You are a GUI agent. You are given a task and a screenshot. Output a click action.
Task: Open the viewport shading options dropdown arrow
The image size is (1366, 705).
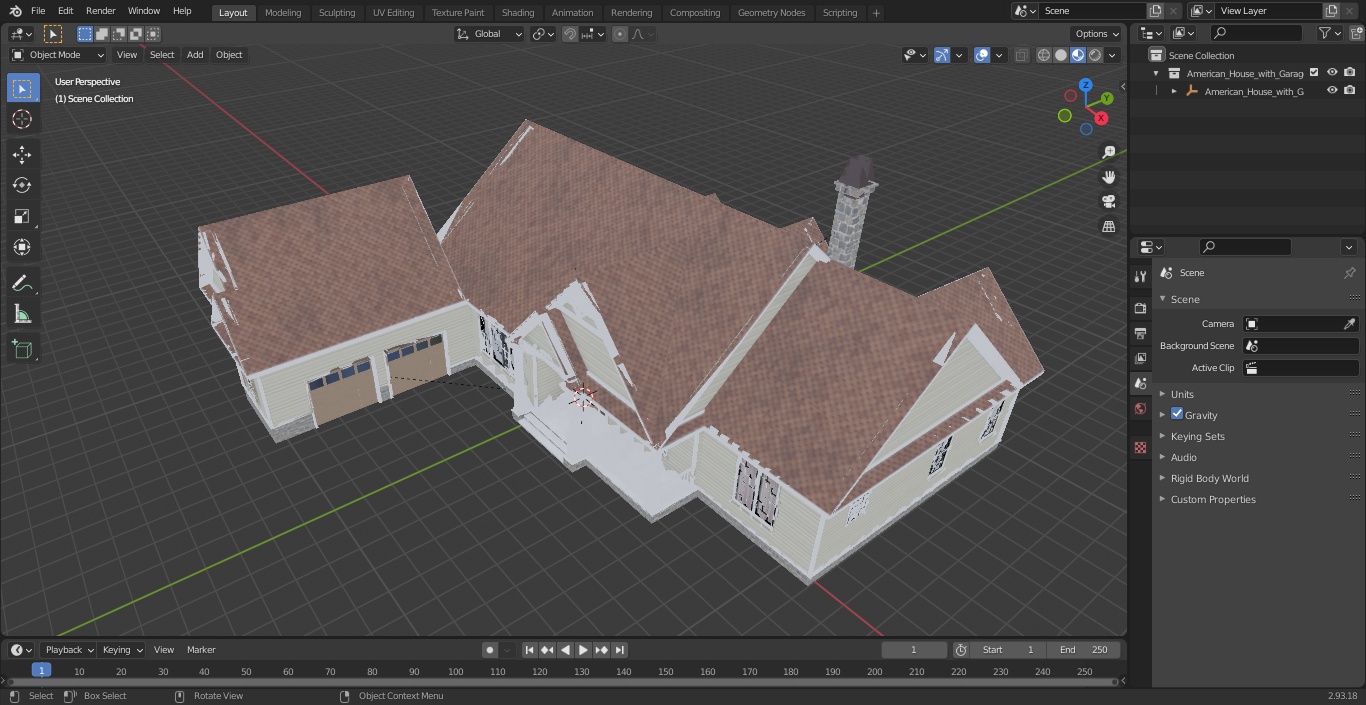pos(1112,55)
